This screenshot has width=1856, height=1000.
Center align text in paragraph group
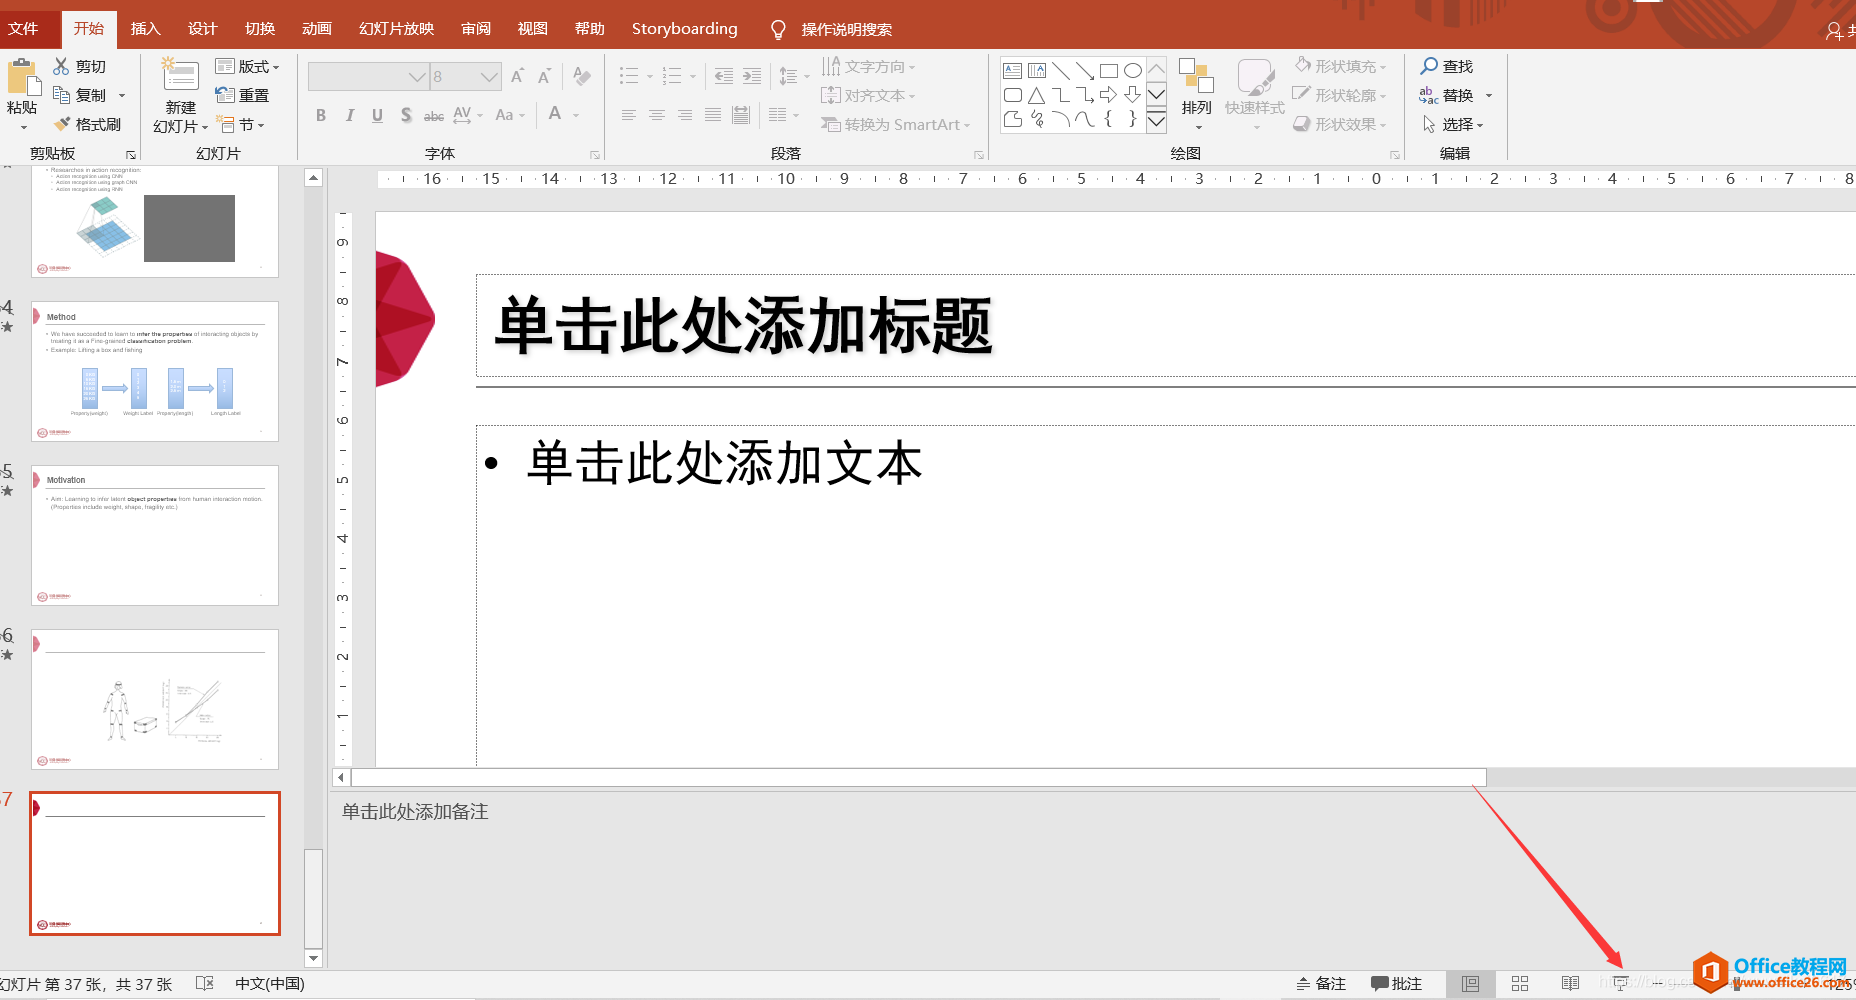coord(656,115)
